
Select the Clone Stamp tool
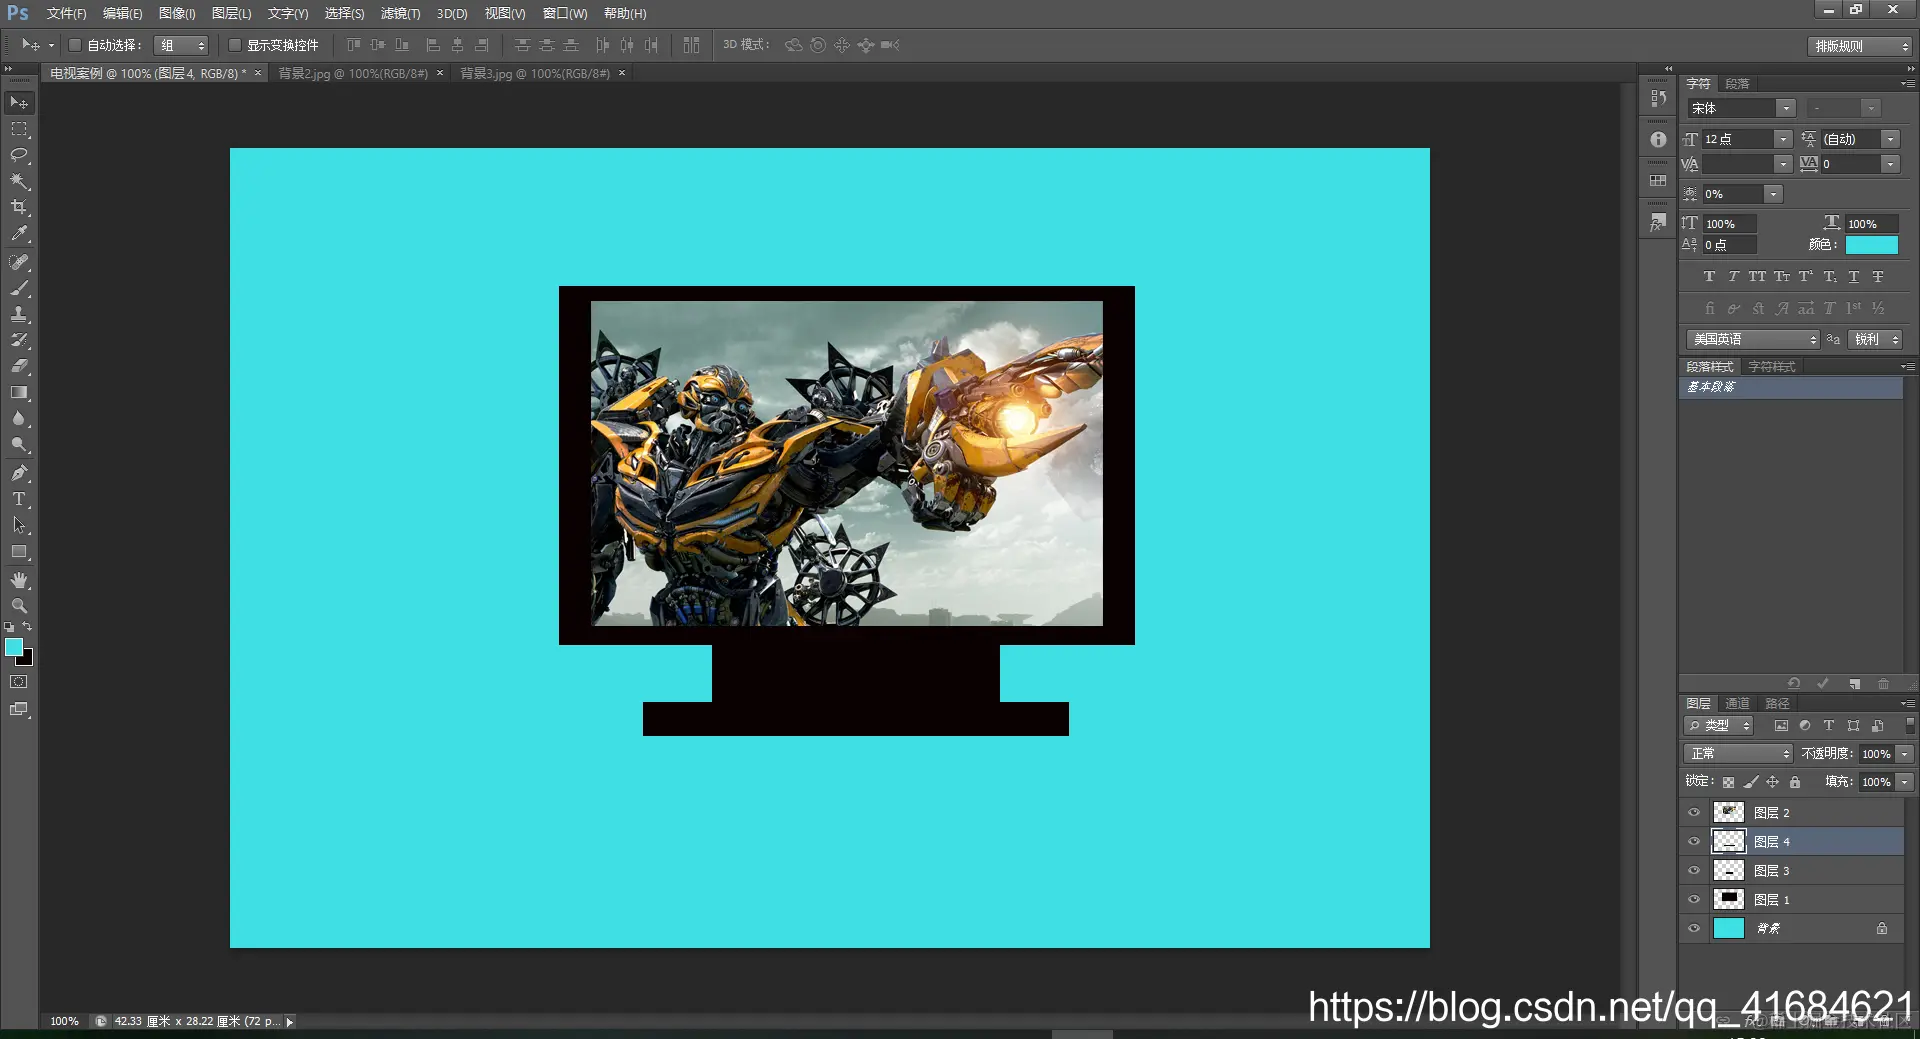pos(19,314)
